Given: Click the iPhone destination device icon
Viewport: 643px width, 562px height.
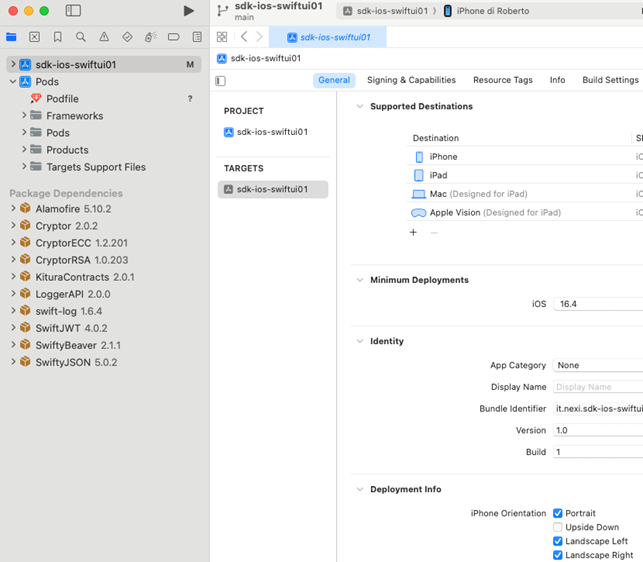Looking at the screenshot, I should (x=419, y=157).
